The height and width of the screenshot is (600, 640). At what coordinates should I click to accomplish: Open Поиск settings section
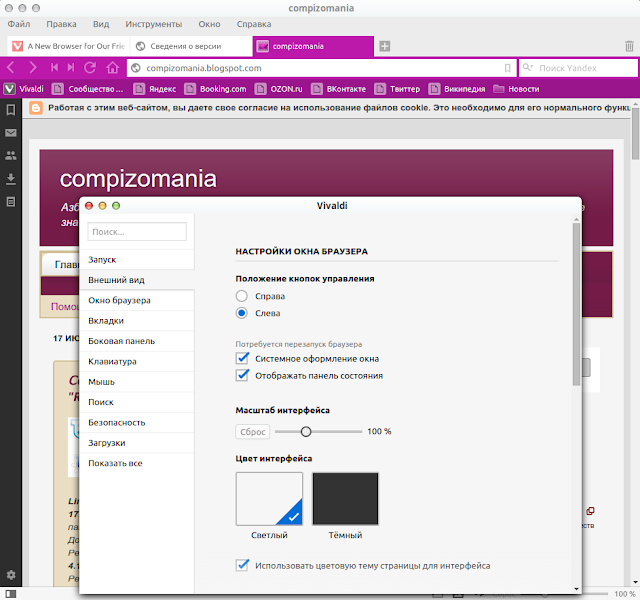click(137, 402)
